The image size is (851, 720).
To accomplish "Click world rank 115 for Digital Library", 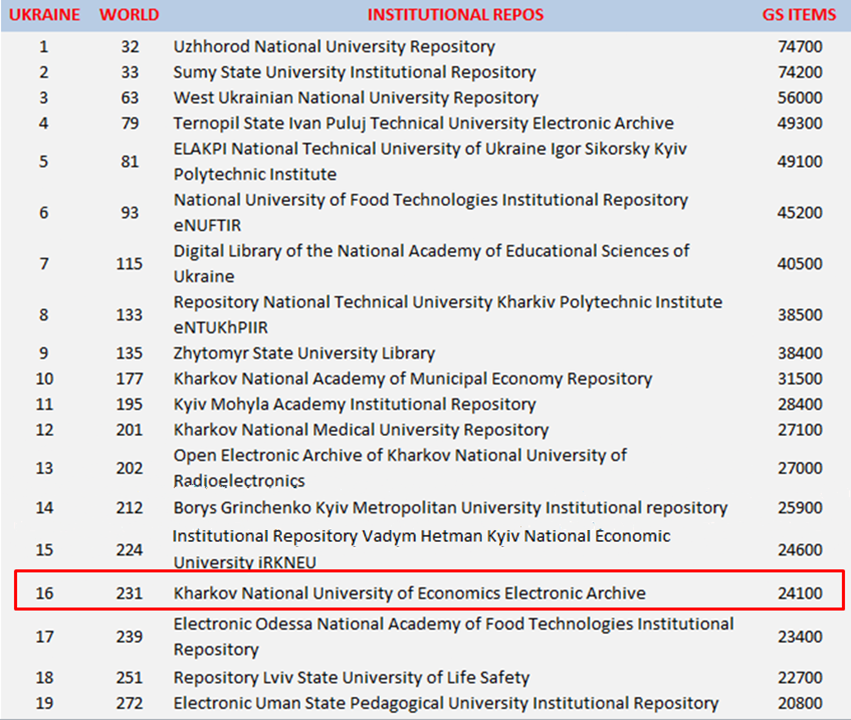I will pos(129,264).
